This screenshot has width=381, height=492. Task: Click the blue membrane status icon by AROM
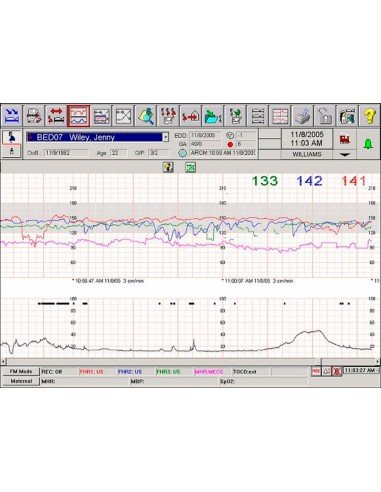pos(182,153)
